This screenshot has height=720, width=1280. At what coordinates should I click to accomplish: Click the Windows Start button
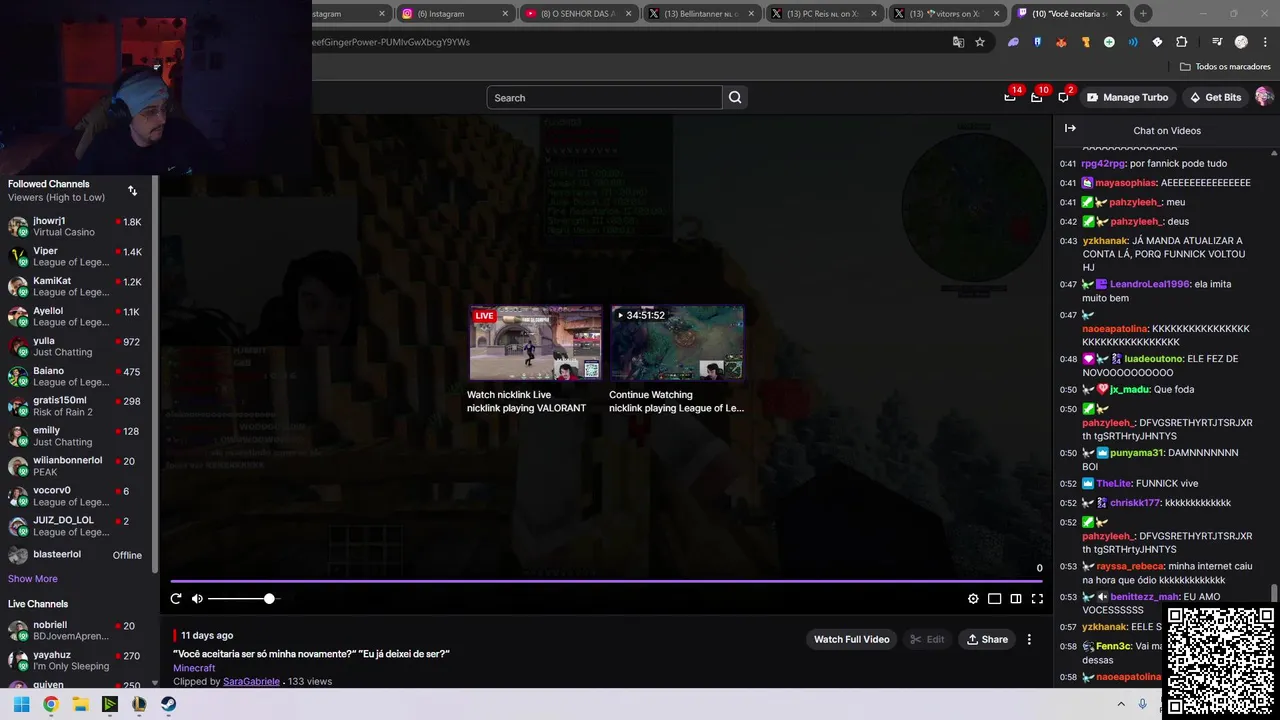21,704
